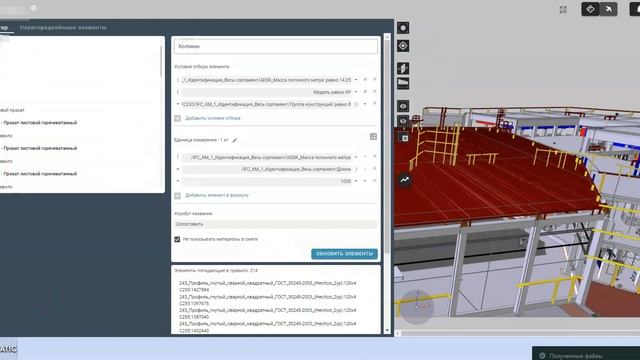Click the left list panel scrollbar

point(161,61)
